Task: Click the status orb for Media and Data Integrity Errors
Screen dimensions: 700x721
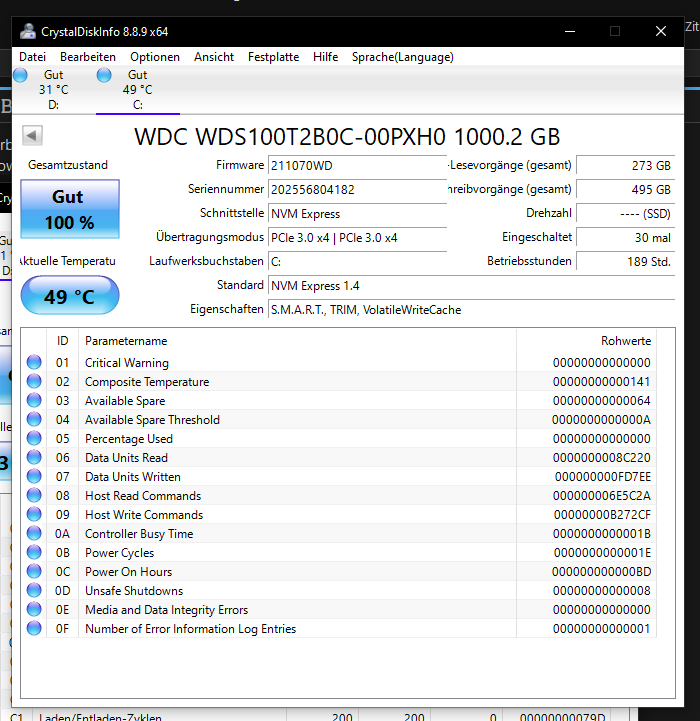Action: 34,609
